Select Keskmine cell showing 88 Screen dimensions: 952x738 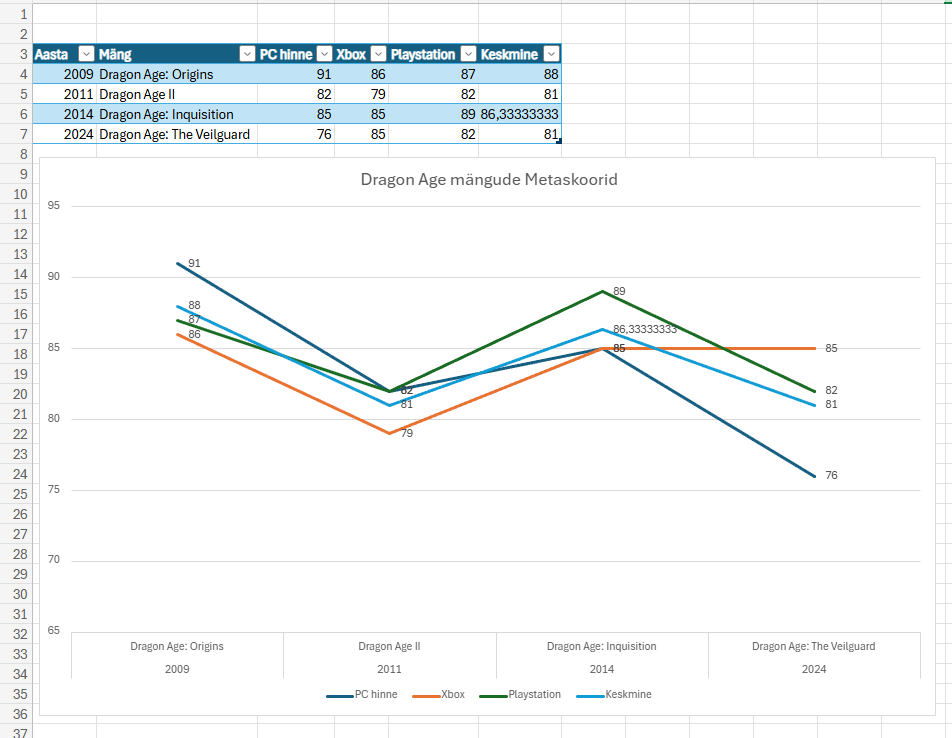(520, 74)
